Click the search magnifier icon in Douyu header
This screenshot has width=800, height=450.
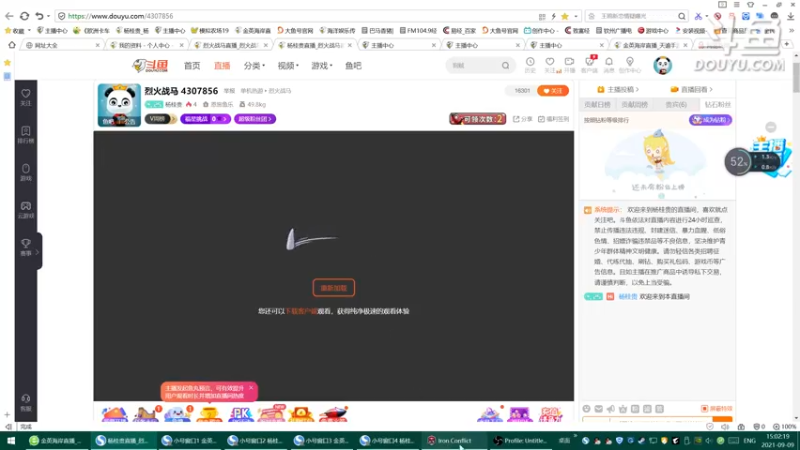(x=505, y=65)
